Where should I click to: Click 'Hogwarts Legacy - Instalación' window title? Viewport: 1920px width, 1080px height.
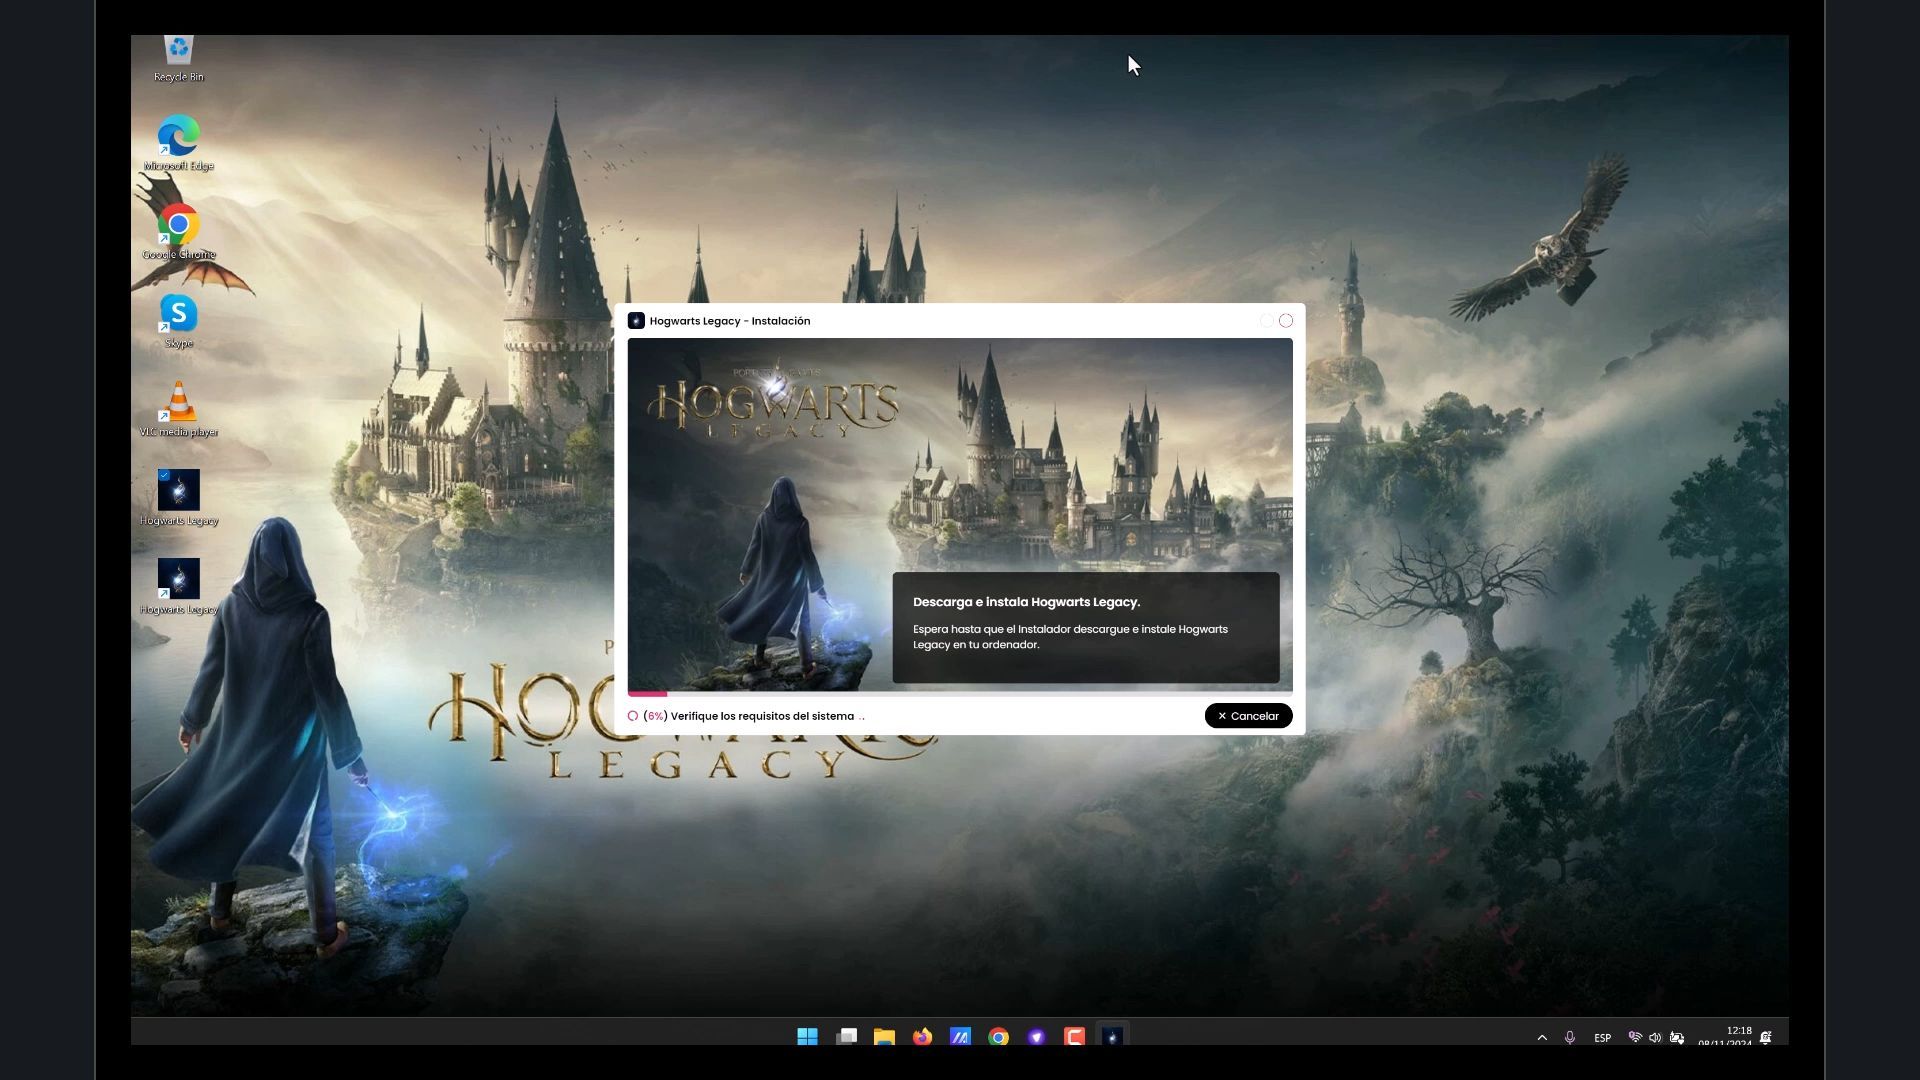click(730, 321)
